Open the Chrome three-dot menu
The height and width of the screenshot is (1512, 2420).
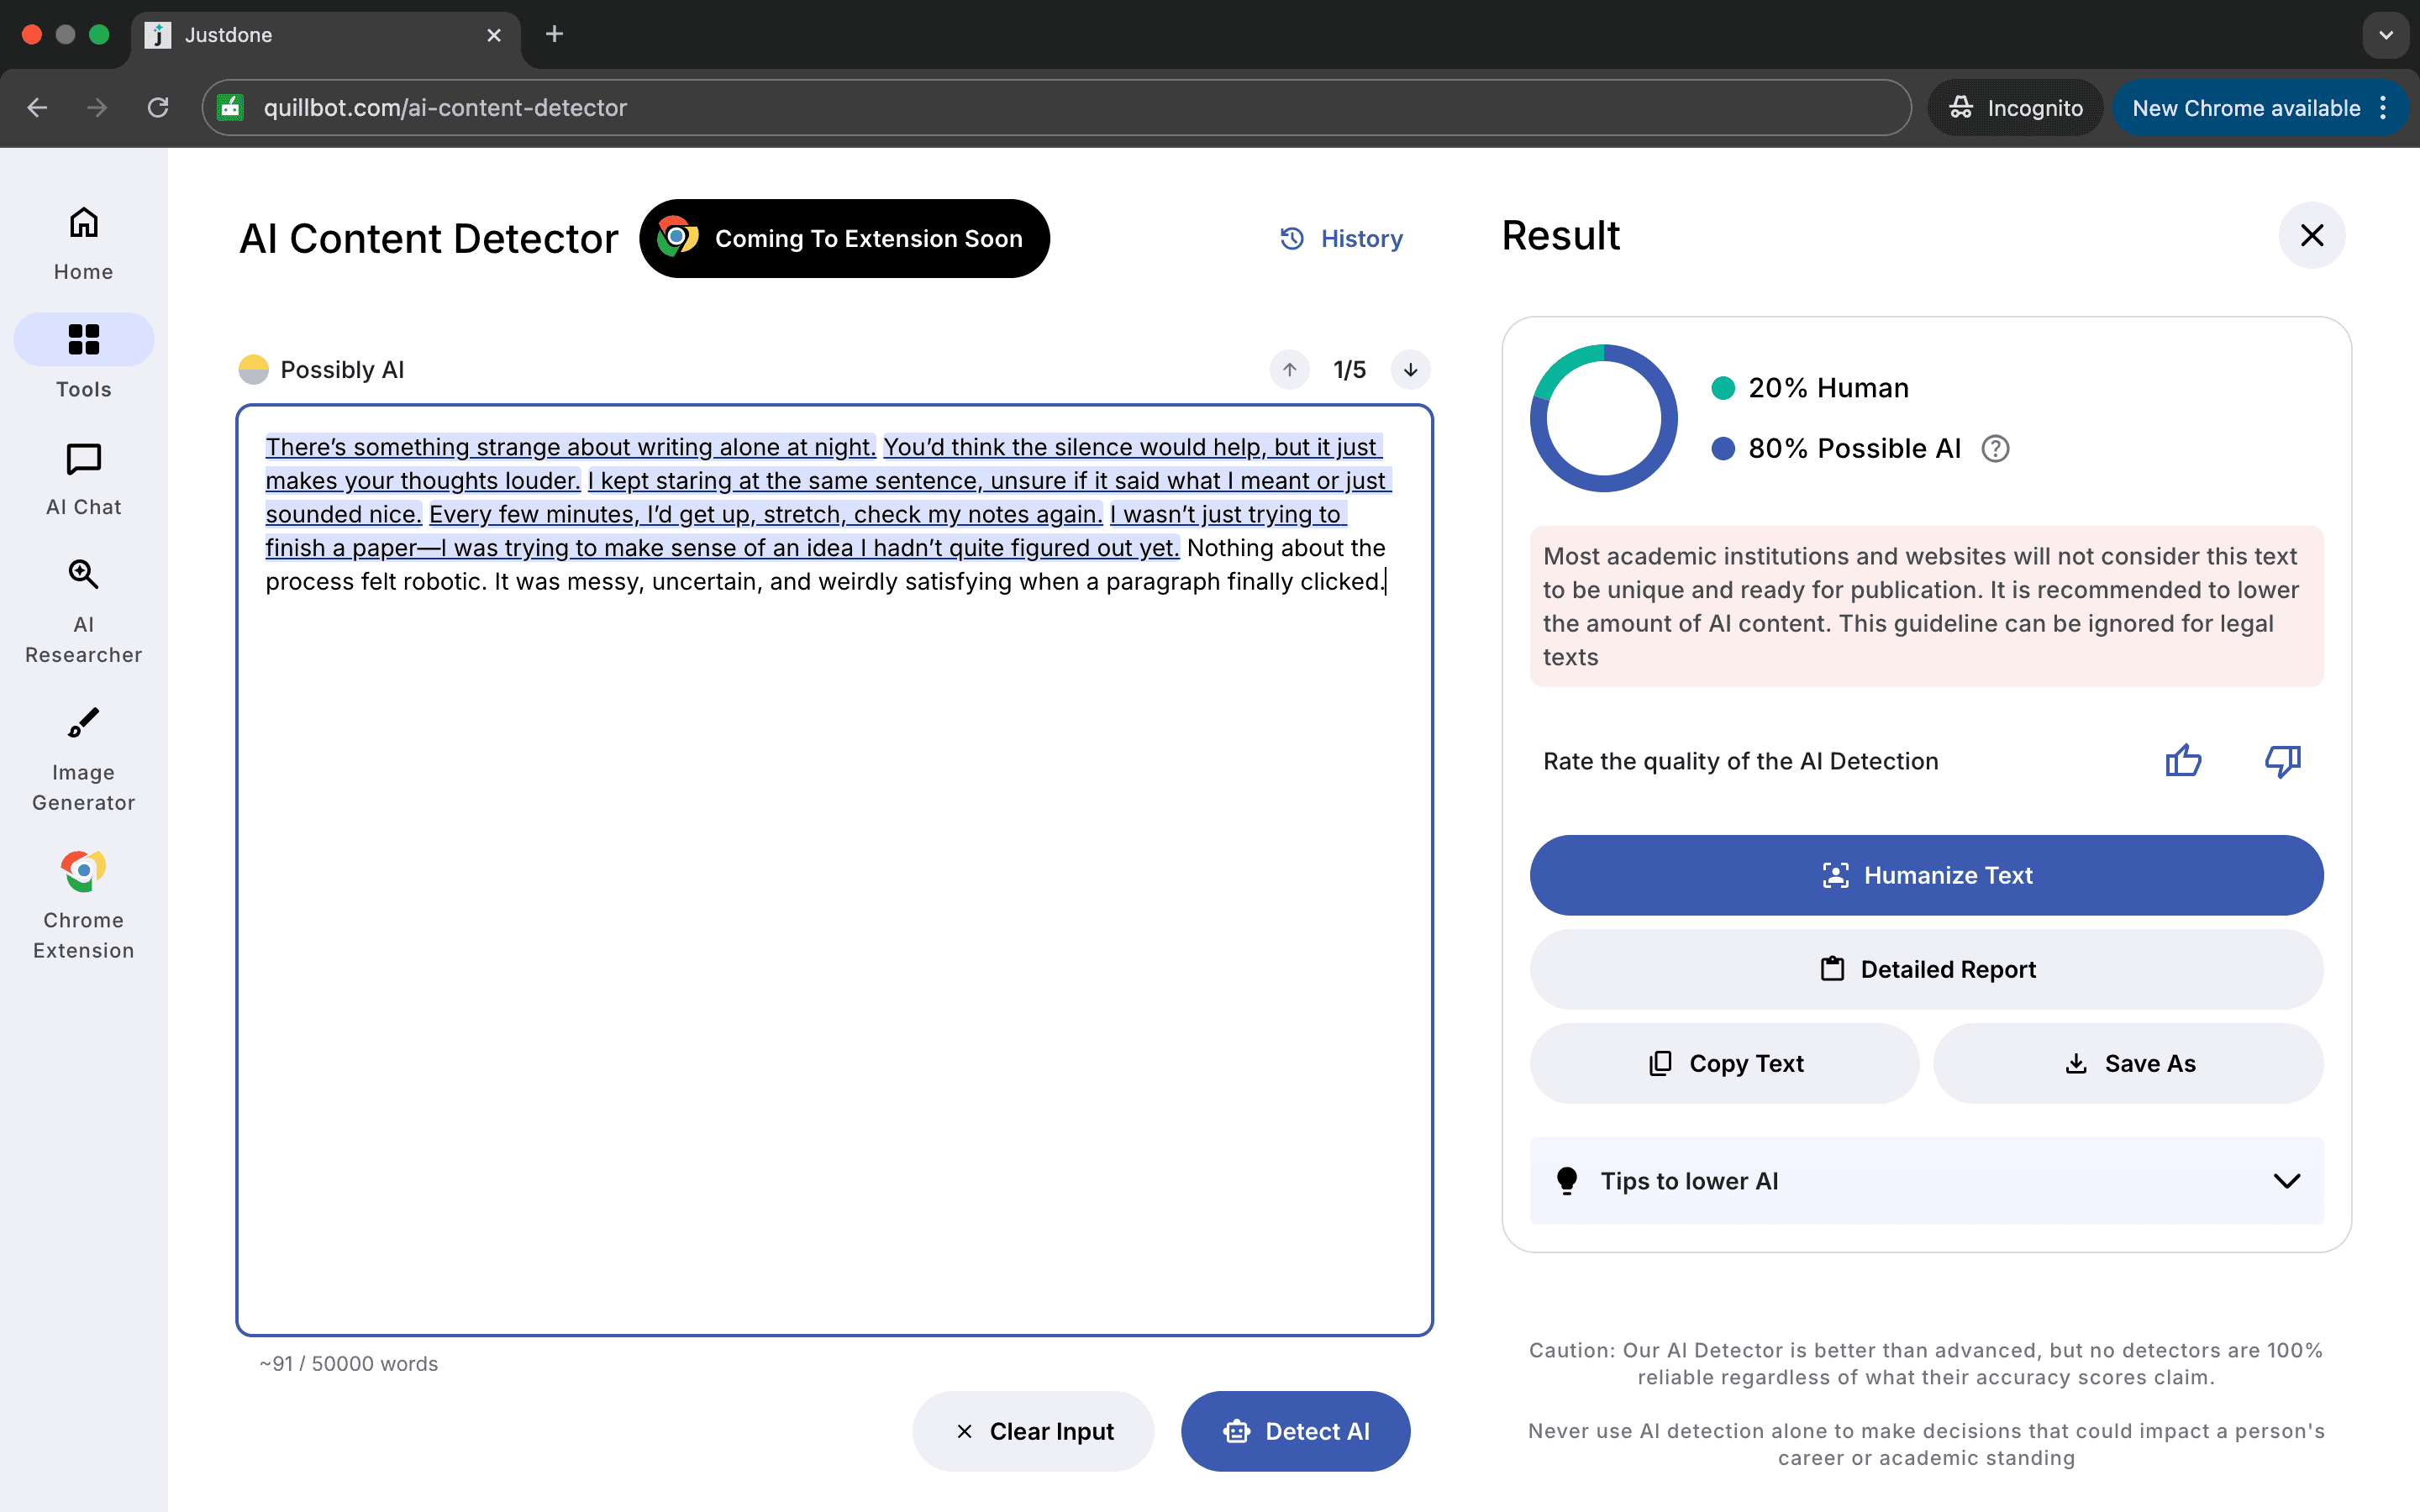click(x=2384, y=108)
